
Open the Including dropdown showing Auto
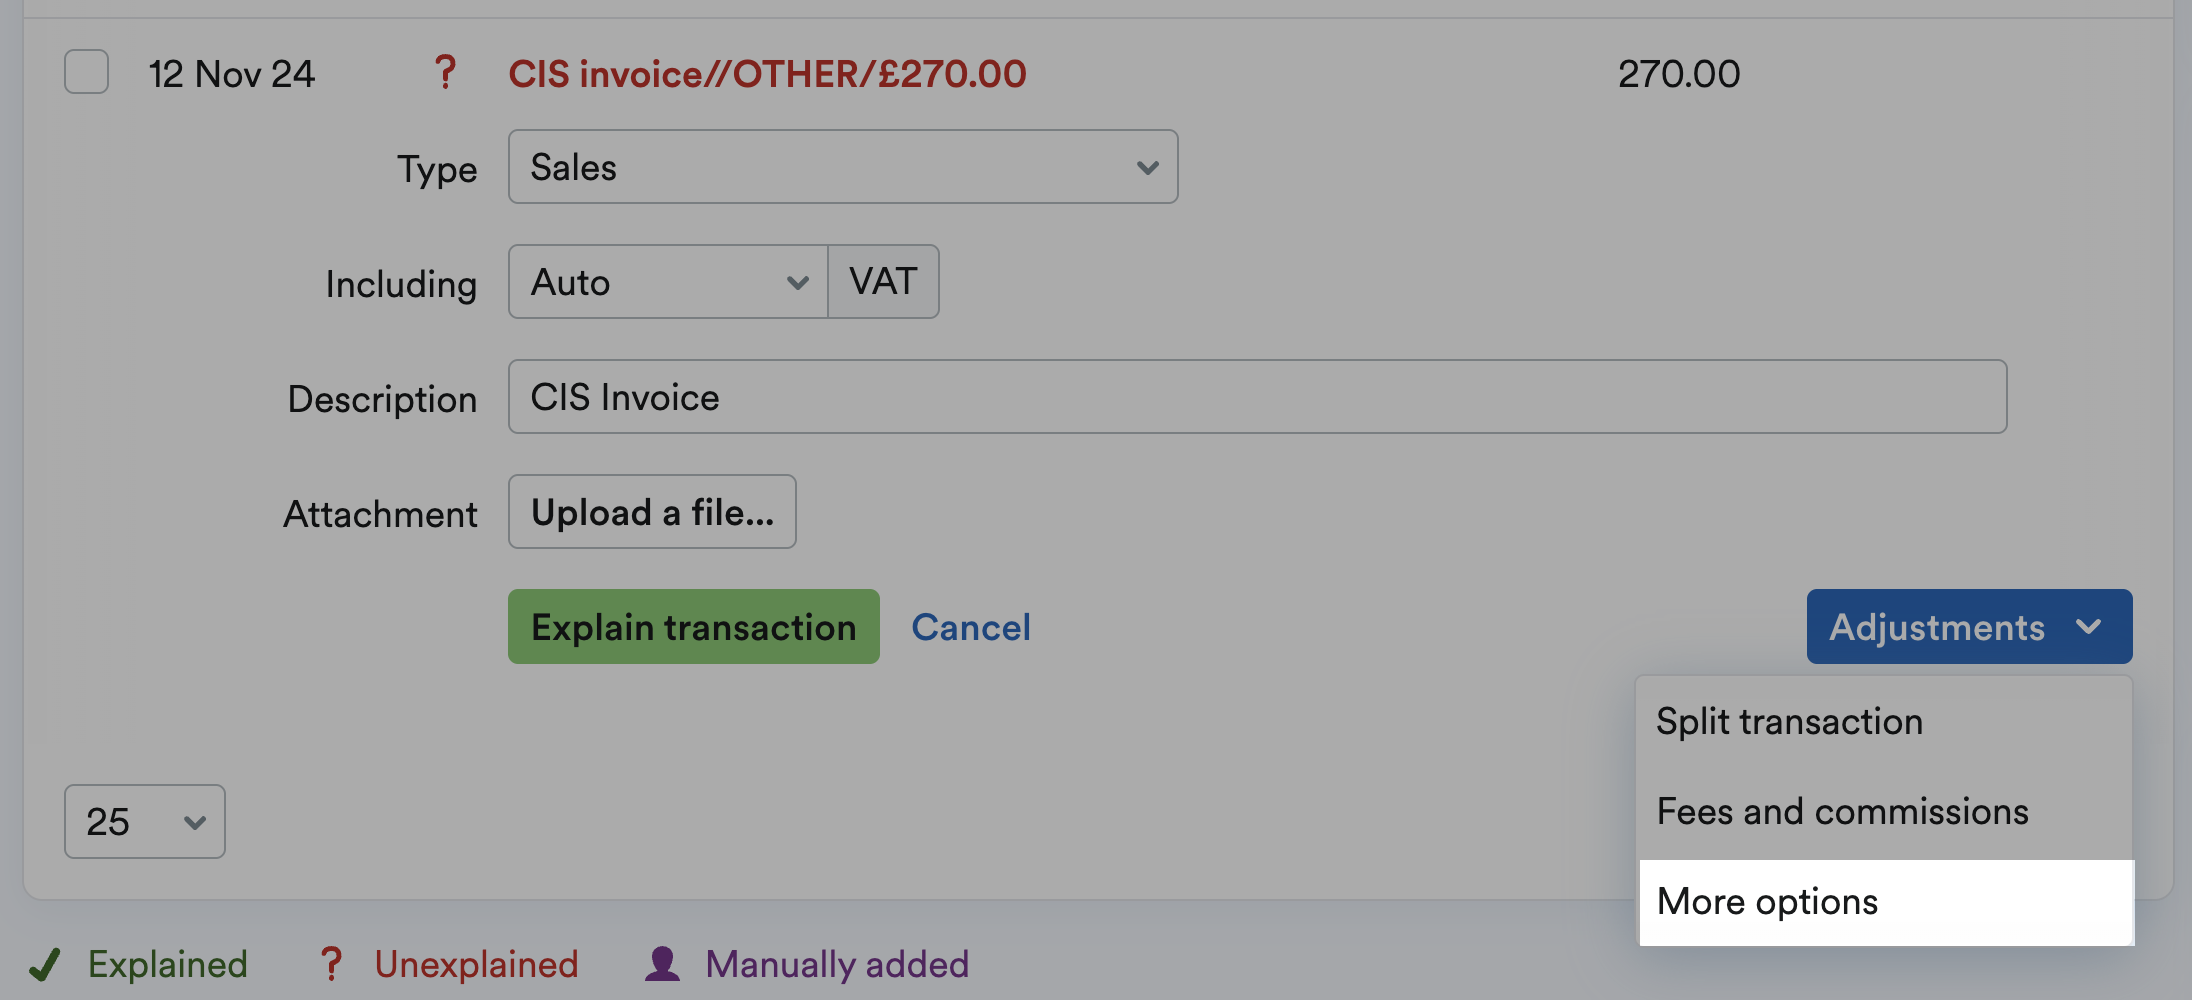(x=666, y=282)
